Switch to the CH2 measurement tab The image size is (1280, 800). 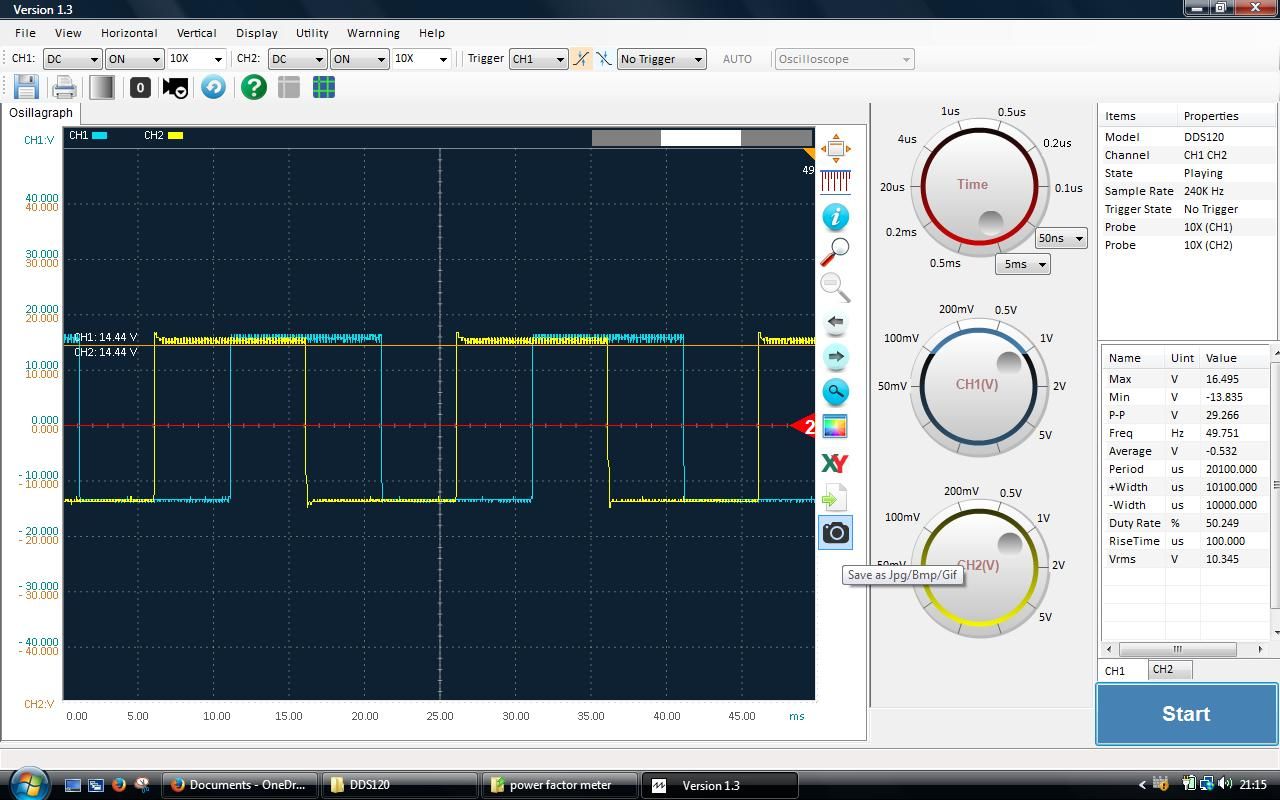click(1166, 670)
